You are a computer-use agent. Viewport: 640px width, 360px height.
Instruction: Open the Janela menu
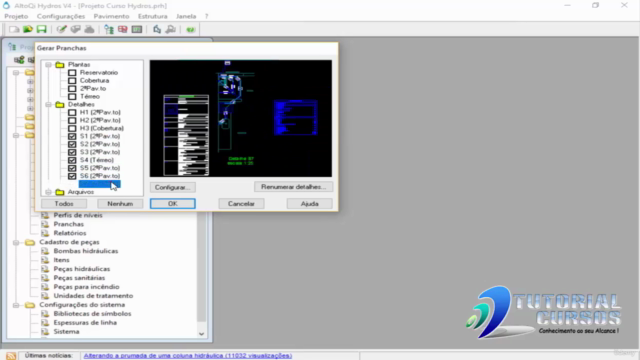click(x=186, y=16)
